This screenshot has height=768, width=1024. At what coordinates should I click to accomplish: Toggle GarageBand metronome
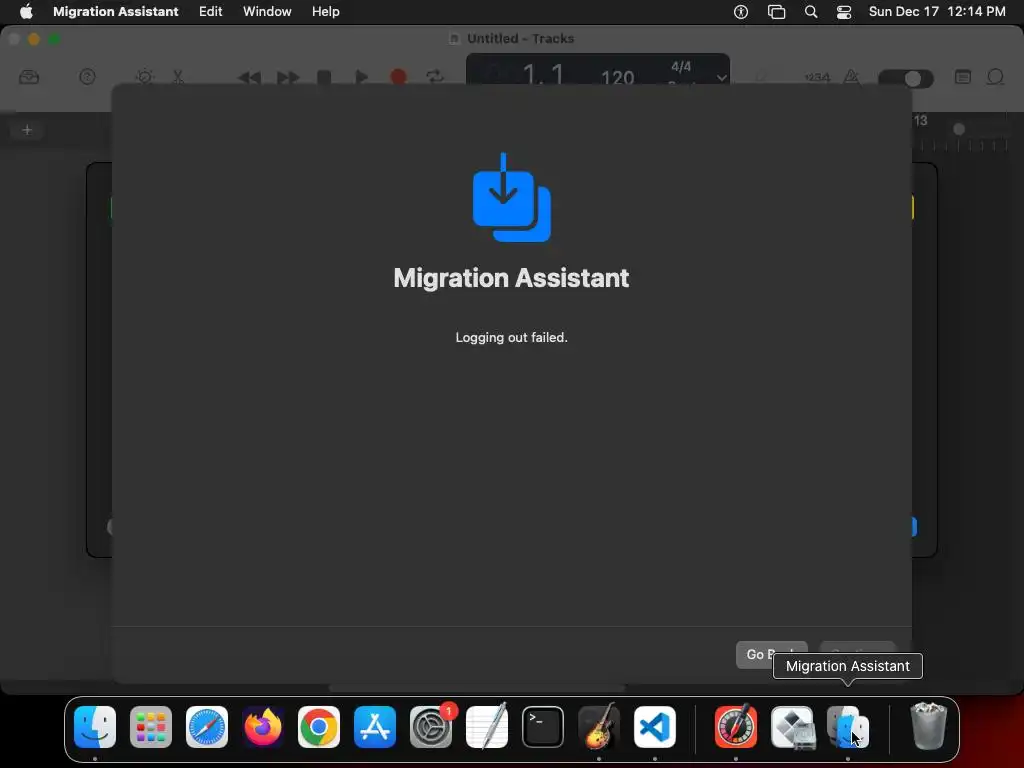tap(852, 77)
